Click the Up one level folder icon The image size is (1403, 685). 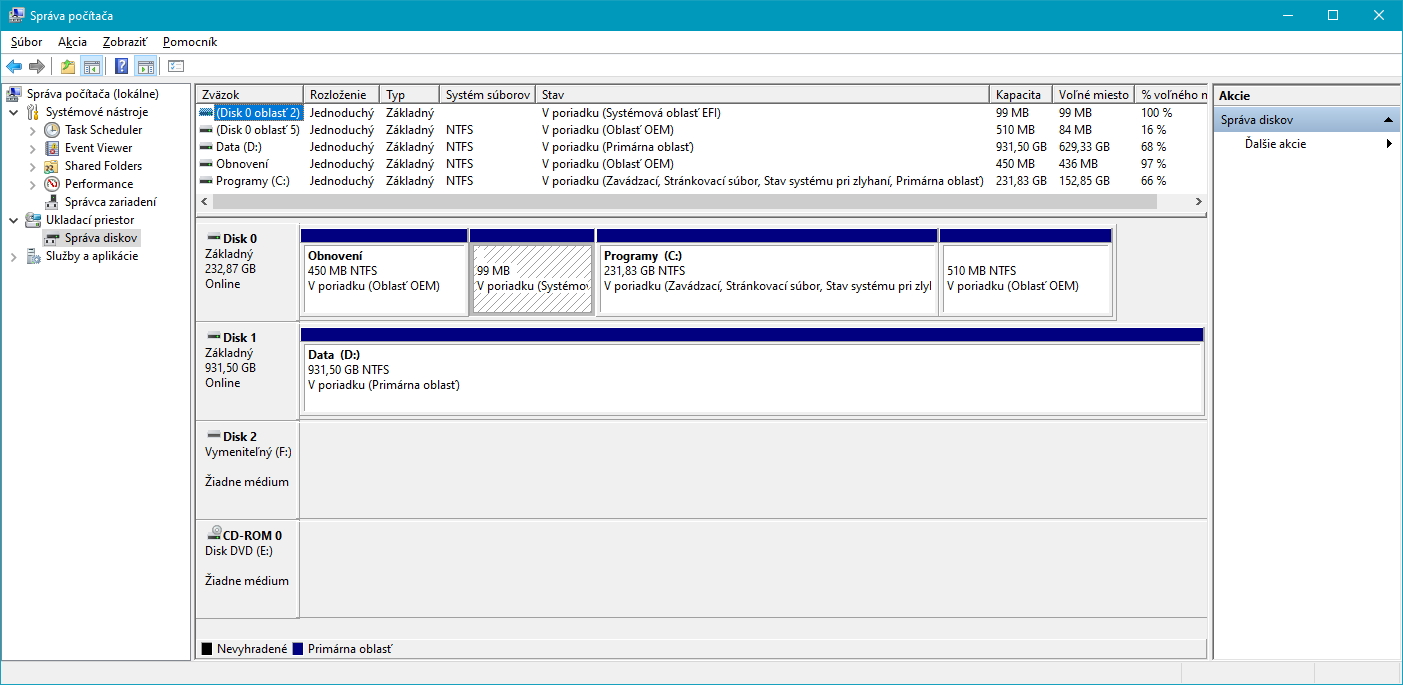(x=67, y=67)
